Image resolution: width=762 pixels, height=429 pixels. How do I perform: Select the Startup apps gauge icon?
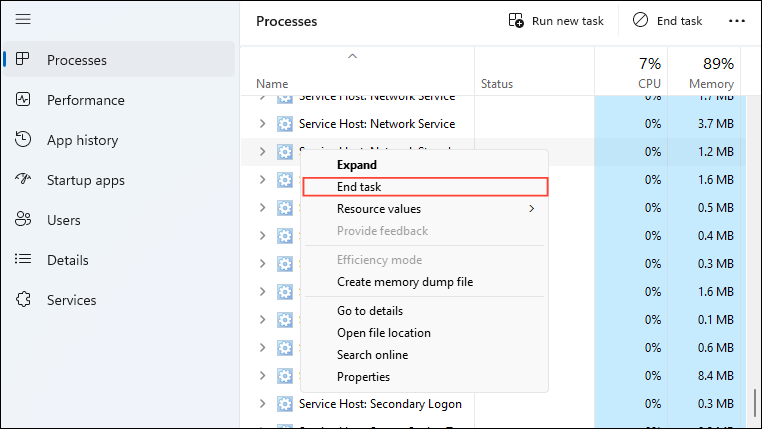(x=23, y=180)
